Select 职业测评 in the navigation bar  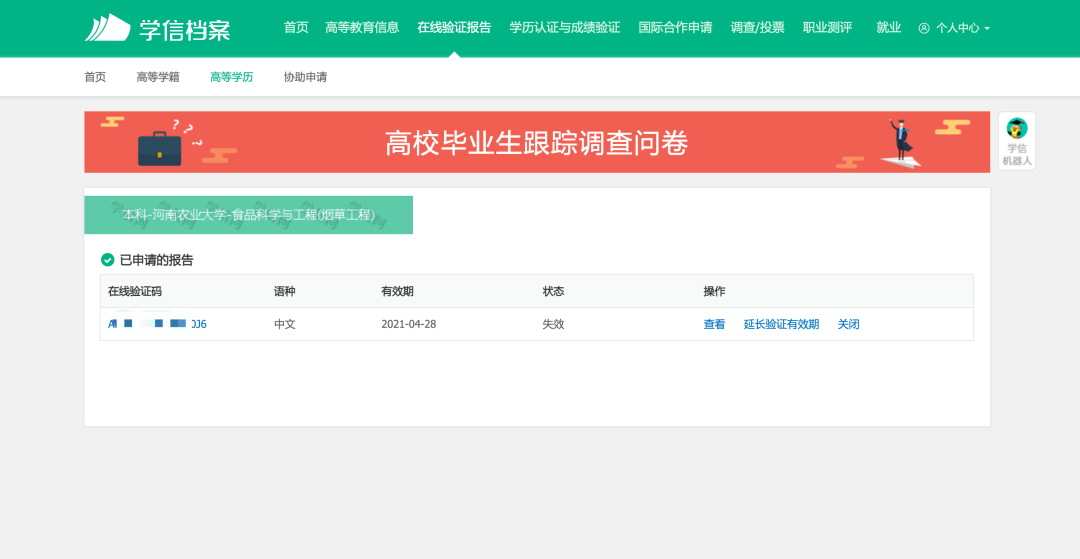tap(827, 28)
